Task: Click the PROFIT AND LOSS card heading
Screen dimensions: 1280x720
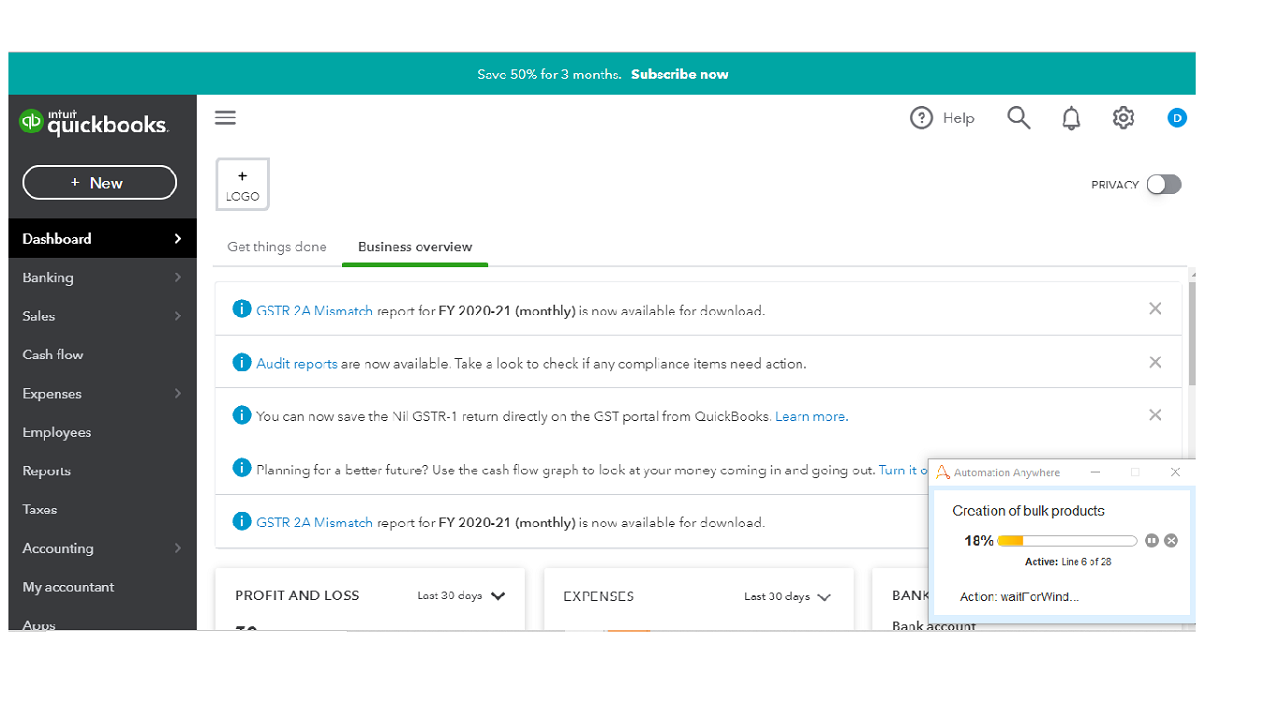Action: [x=297, y=596]
